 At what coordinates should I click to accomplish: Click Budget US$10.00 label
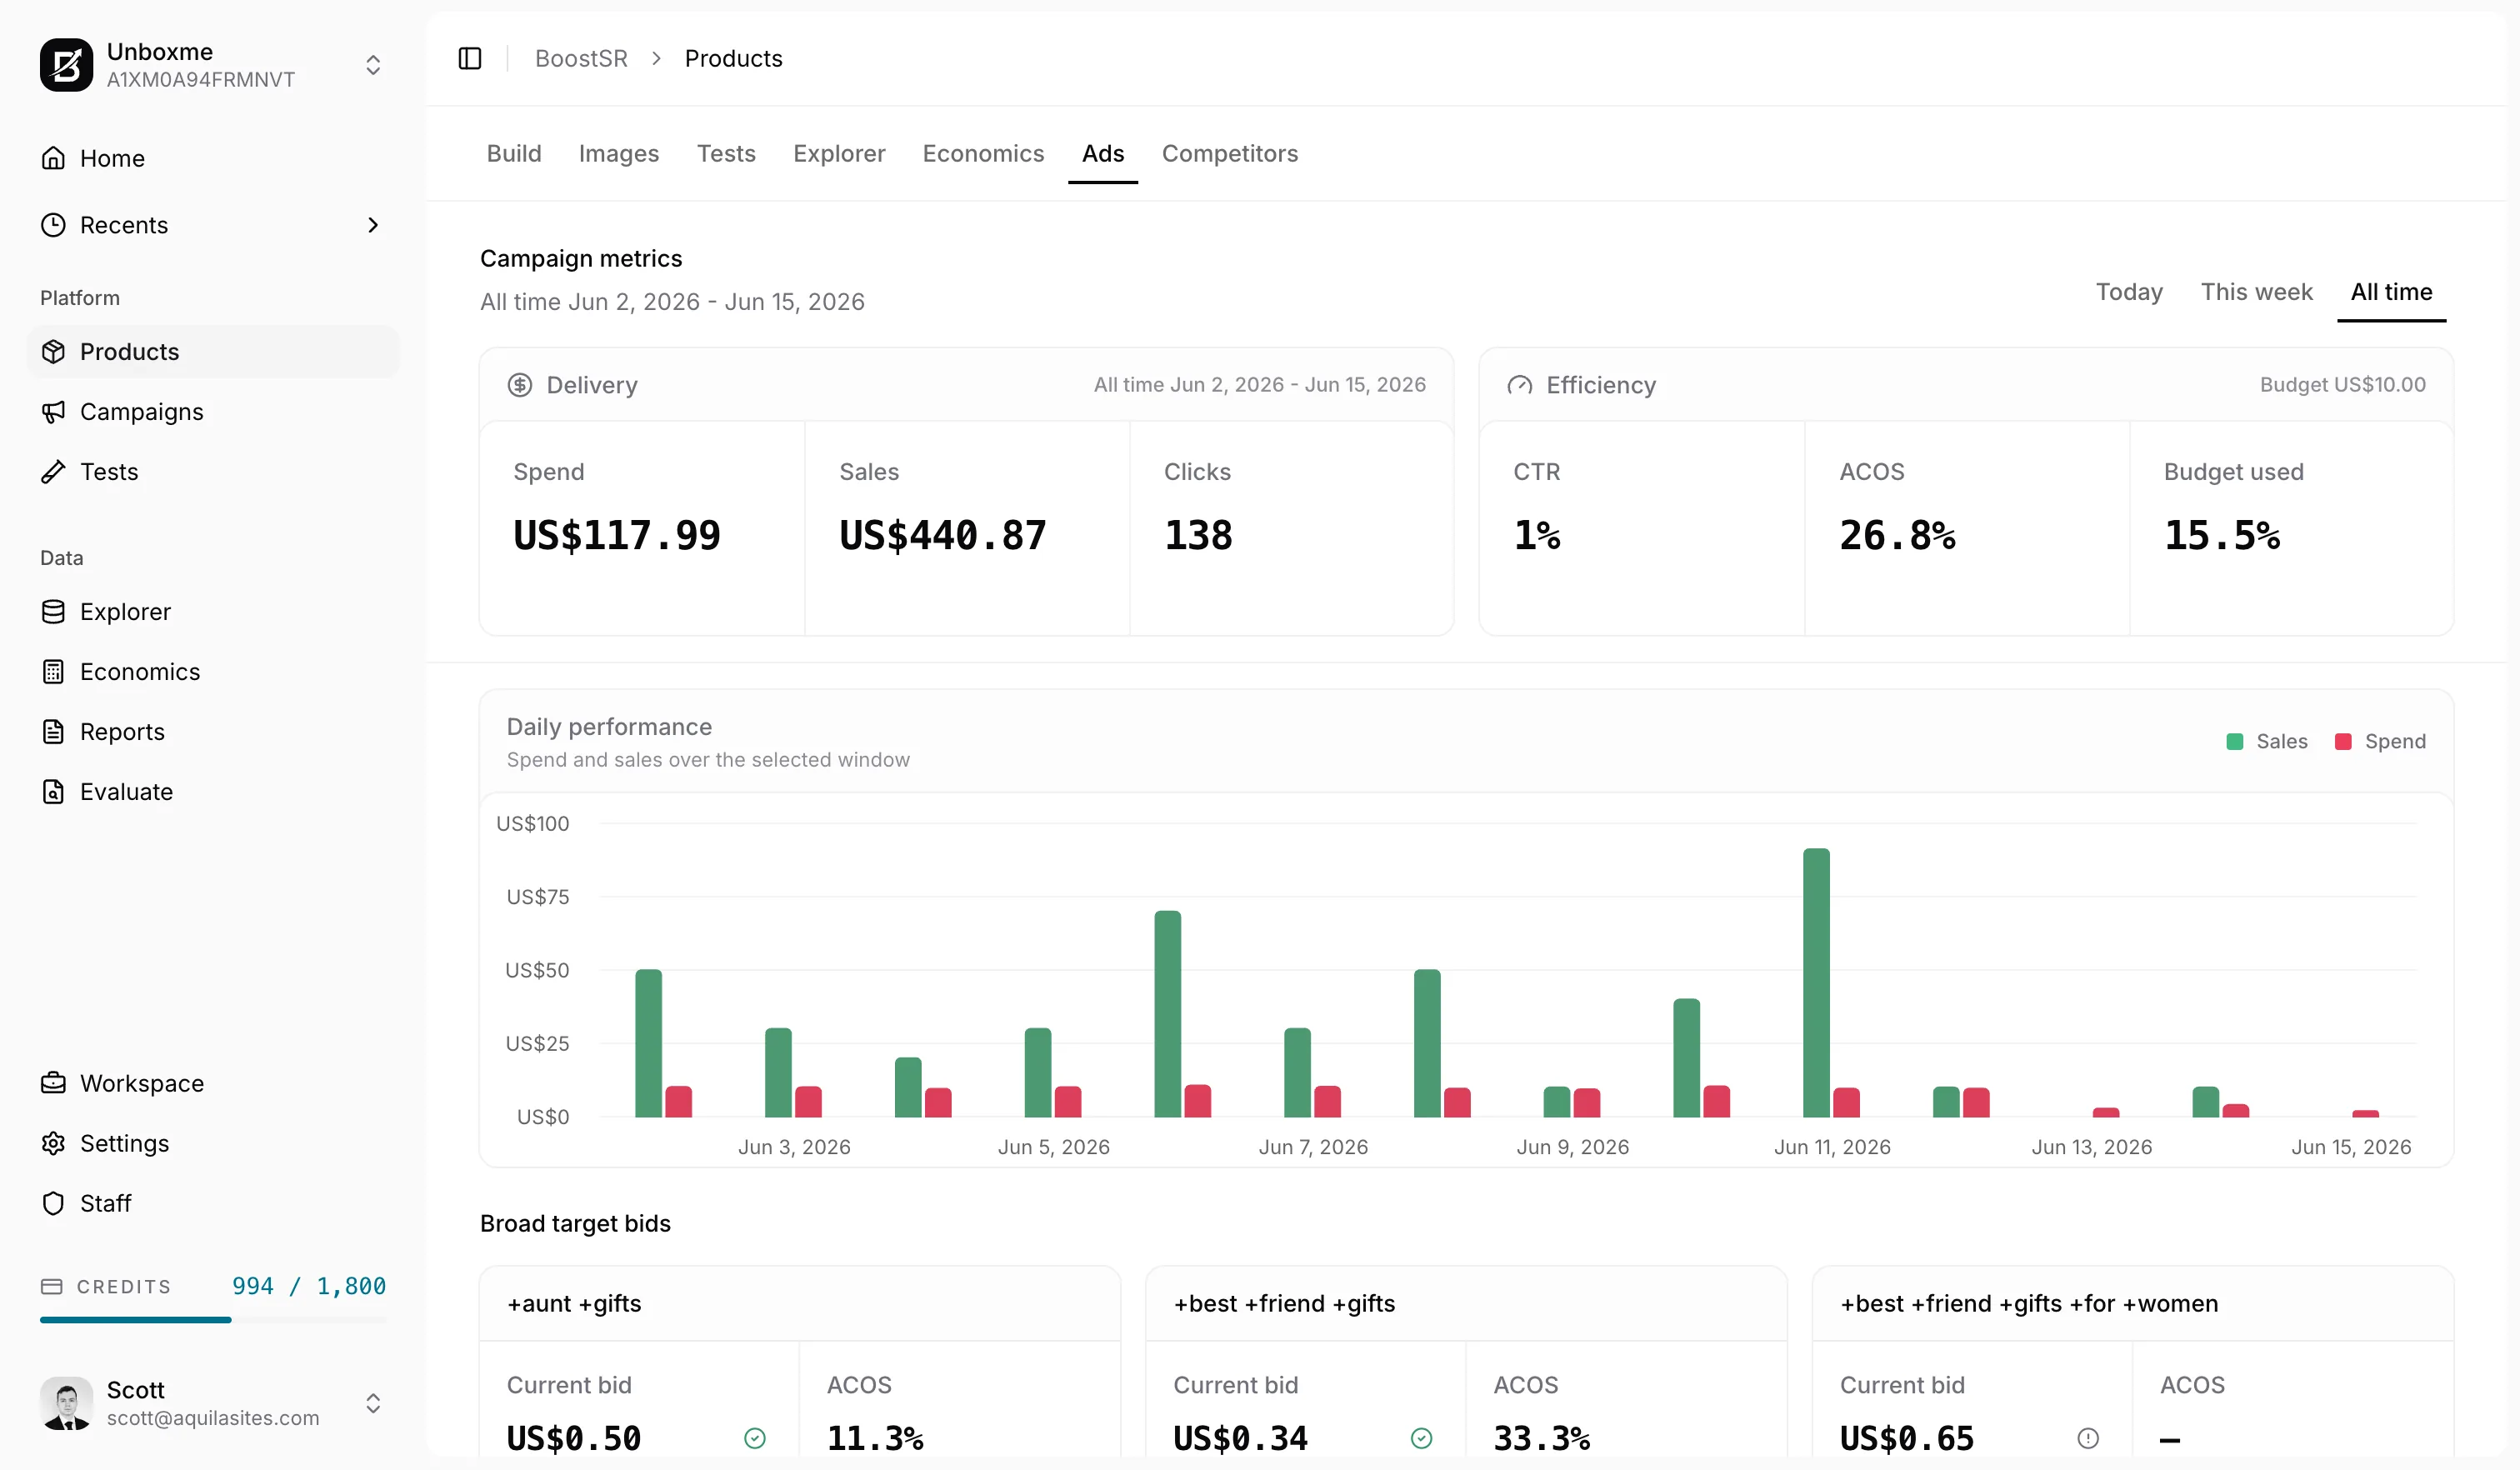(x=2343, y=385)
